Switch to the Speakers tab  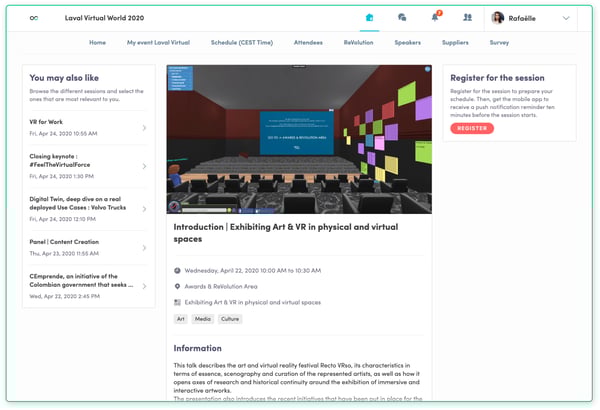pos(408,42)
